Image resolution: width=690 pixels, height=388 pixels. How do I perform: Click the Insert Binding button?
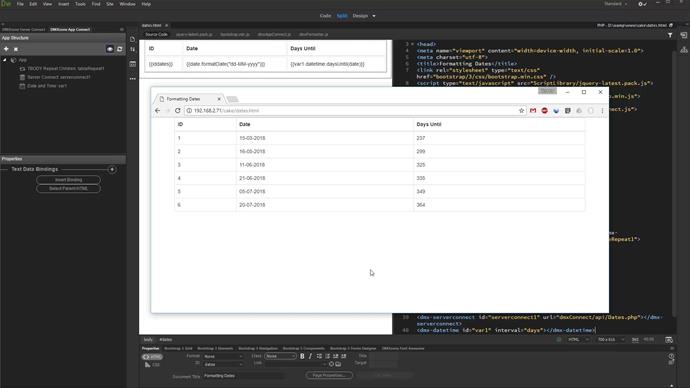pos(68,179)
